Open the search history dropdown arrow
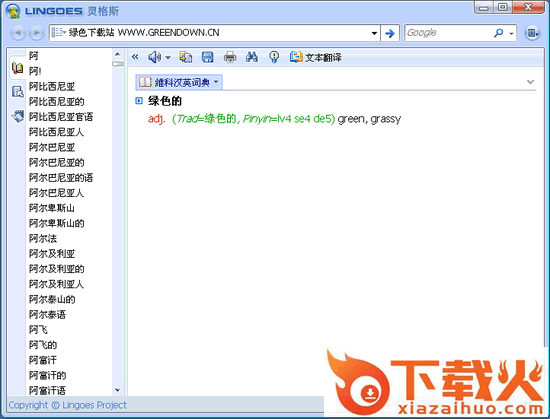The height and width of the screenshot is (419, 550). click(x=374, y=33)
